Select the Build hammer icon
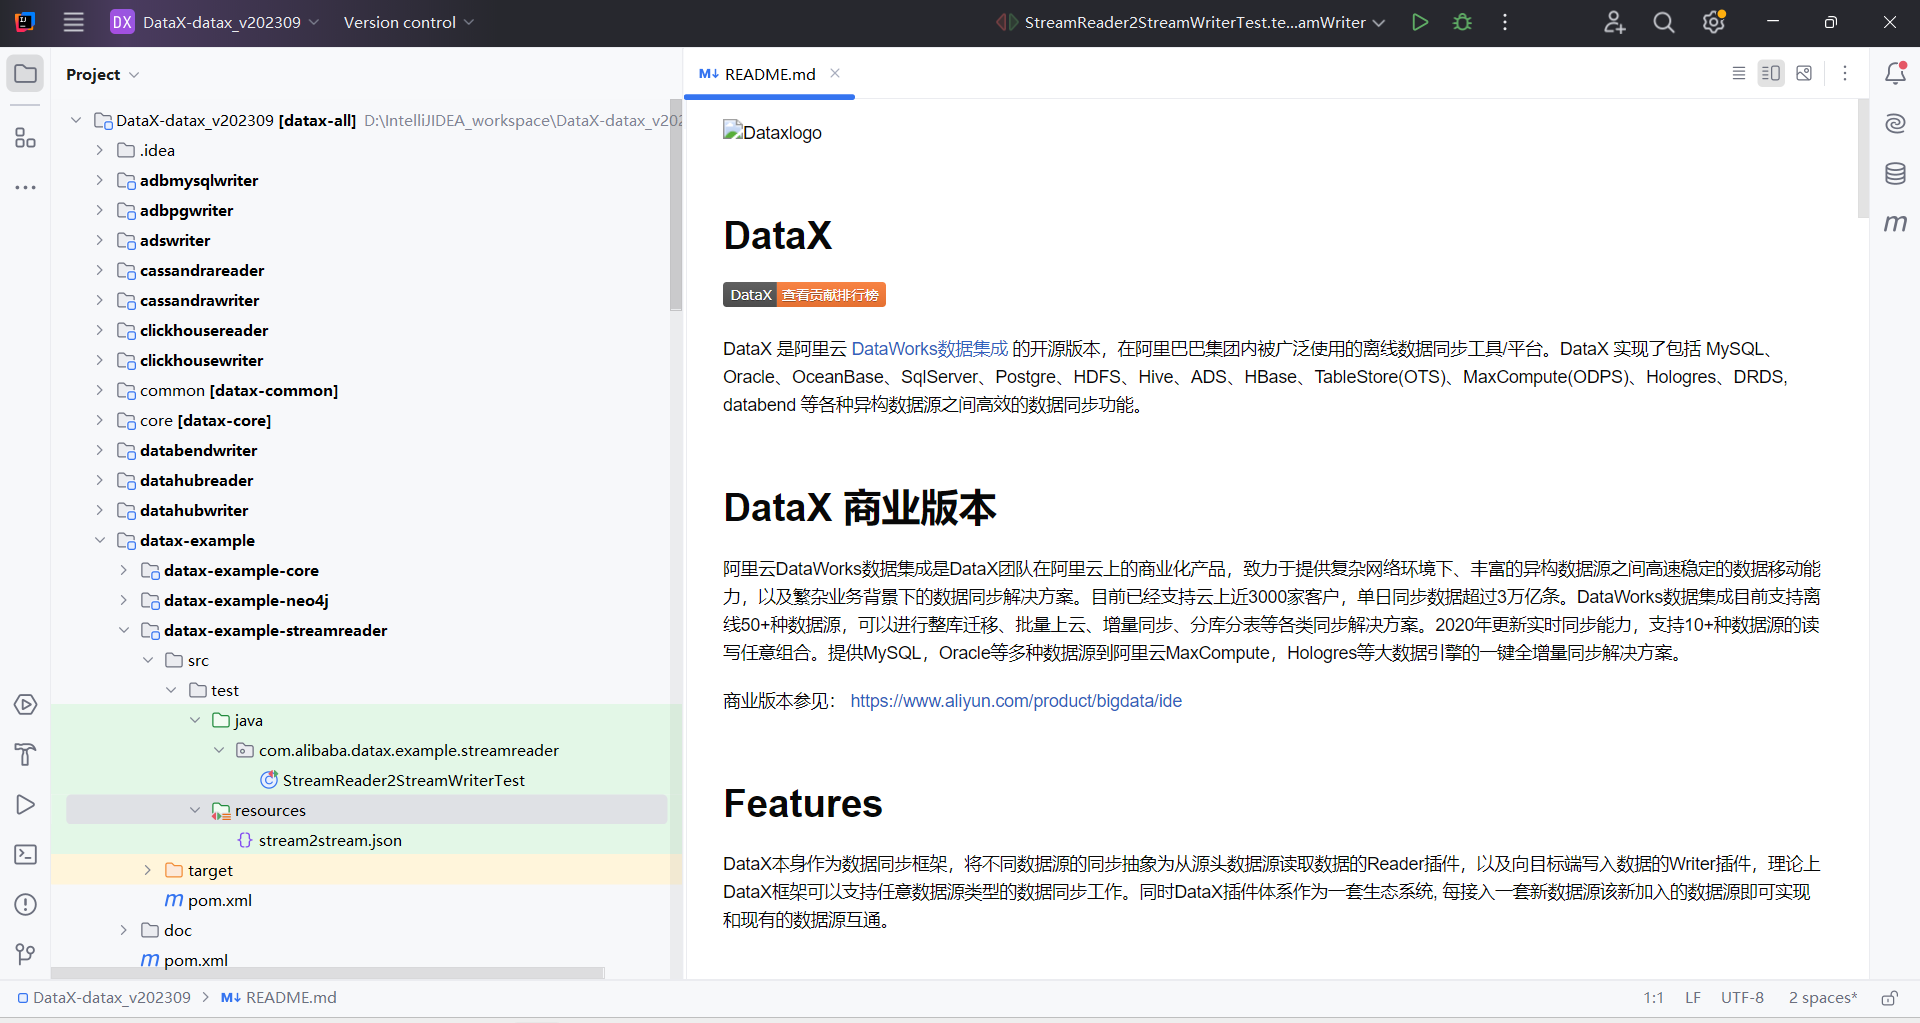The height and width of the screenshot is (1023, 1920). 25,754
